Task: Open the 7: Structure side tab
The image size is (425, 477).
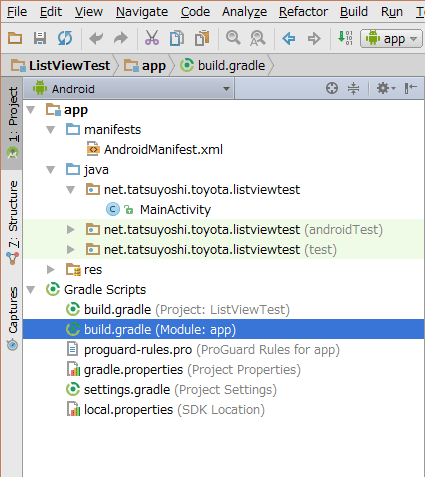Action: tap(13, 223)
